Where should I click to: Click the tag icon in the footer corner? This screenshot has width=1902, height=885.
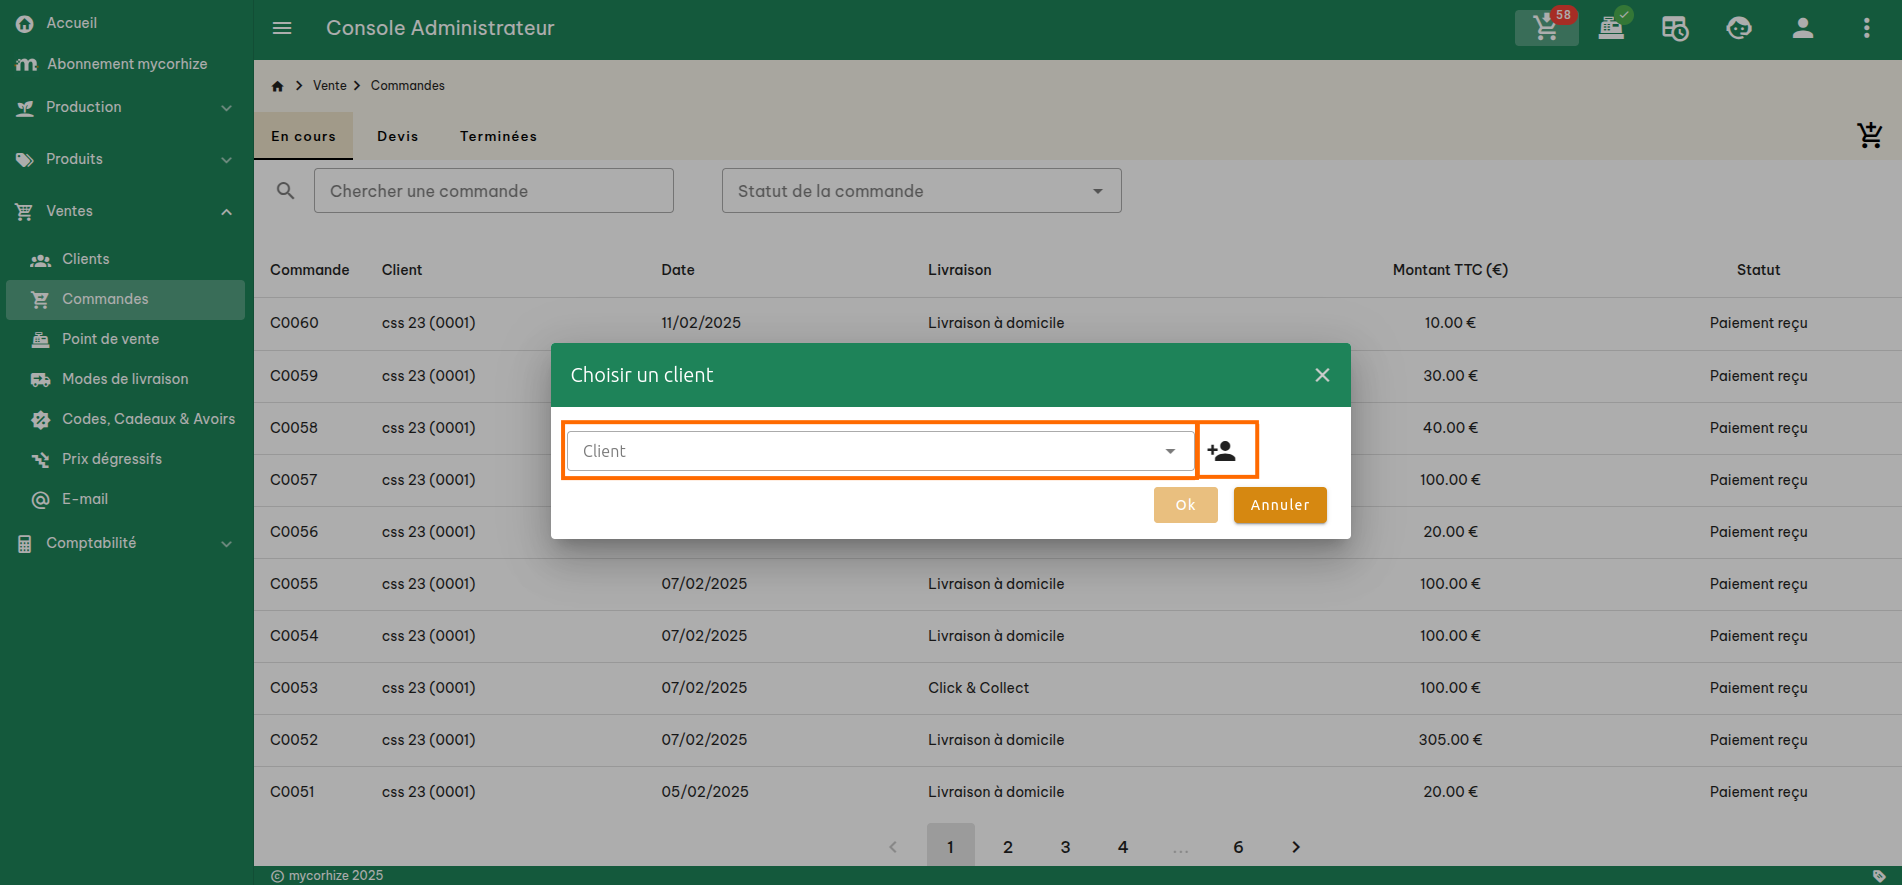[x=1879, y=876]
